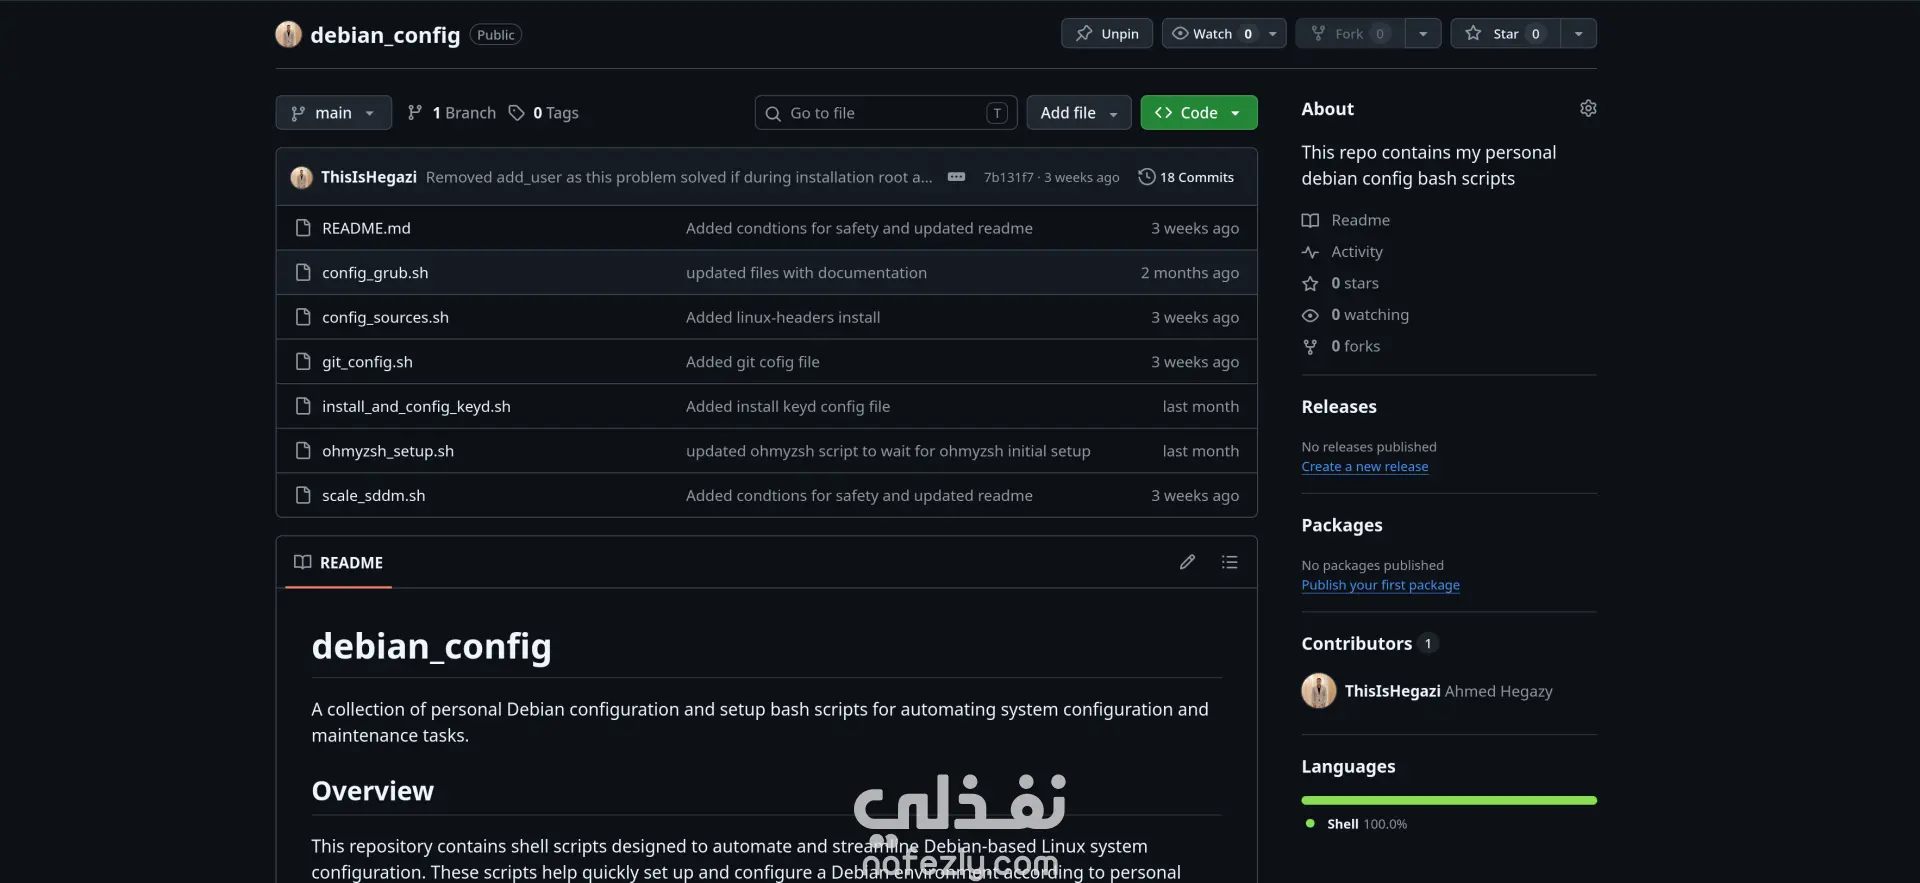1920x883 pixels.
Task: Click the ThisIsHegazi avatar in the commit bar
Action: (x=301, y=177)
